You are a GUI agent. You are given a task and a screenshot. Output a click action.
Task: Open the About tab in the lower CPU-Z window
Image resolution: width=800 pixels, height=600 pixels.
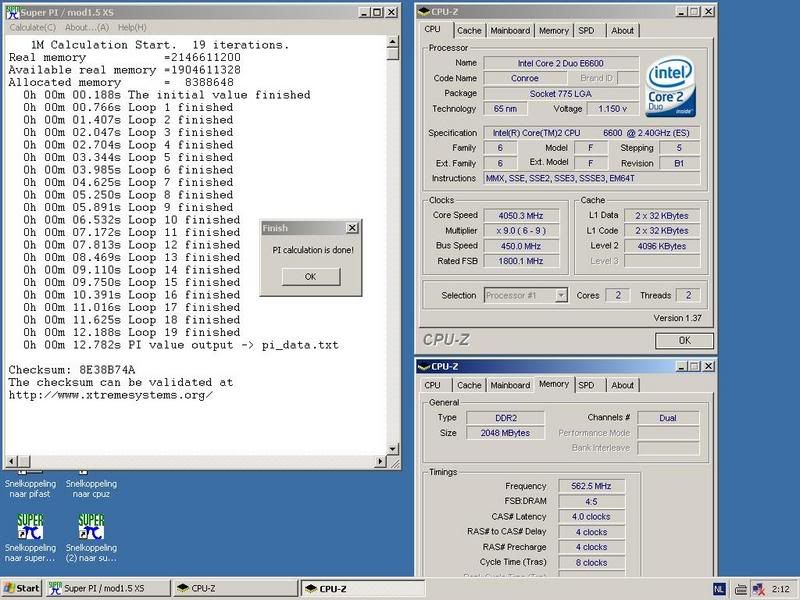622,385
